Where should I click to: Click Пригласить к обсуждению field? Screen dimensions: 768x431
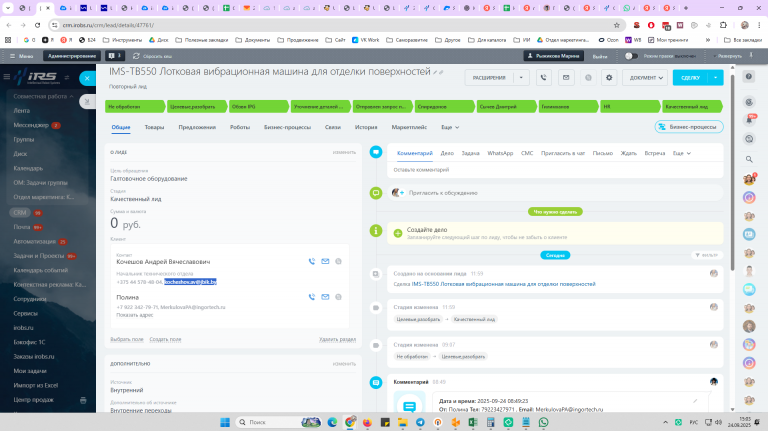555,193
